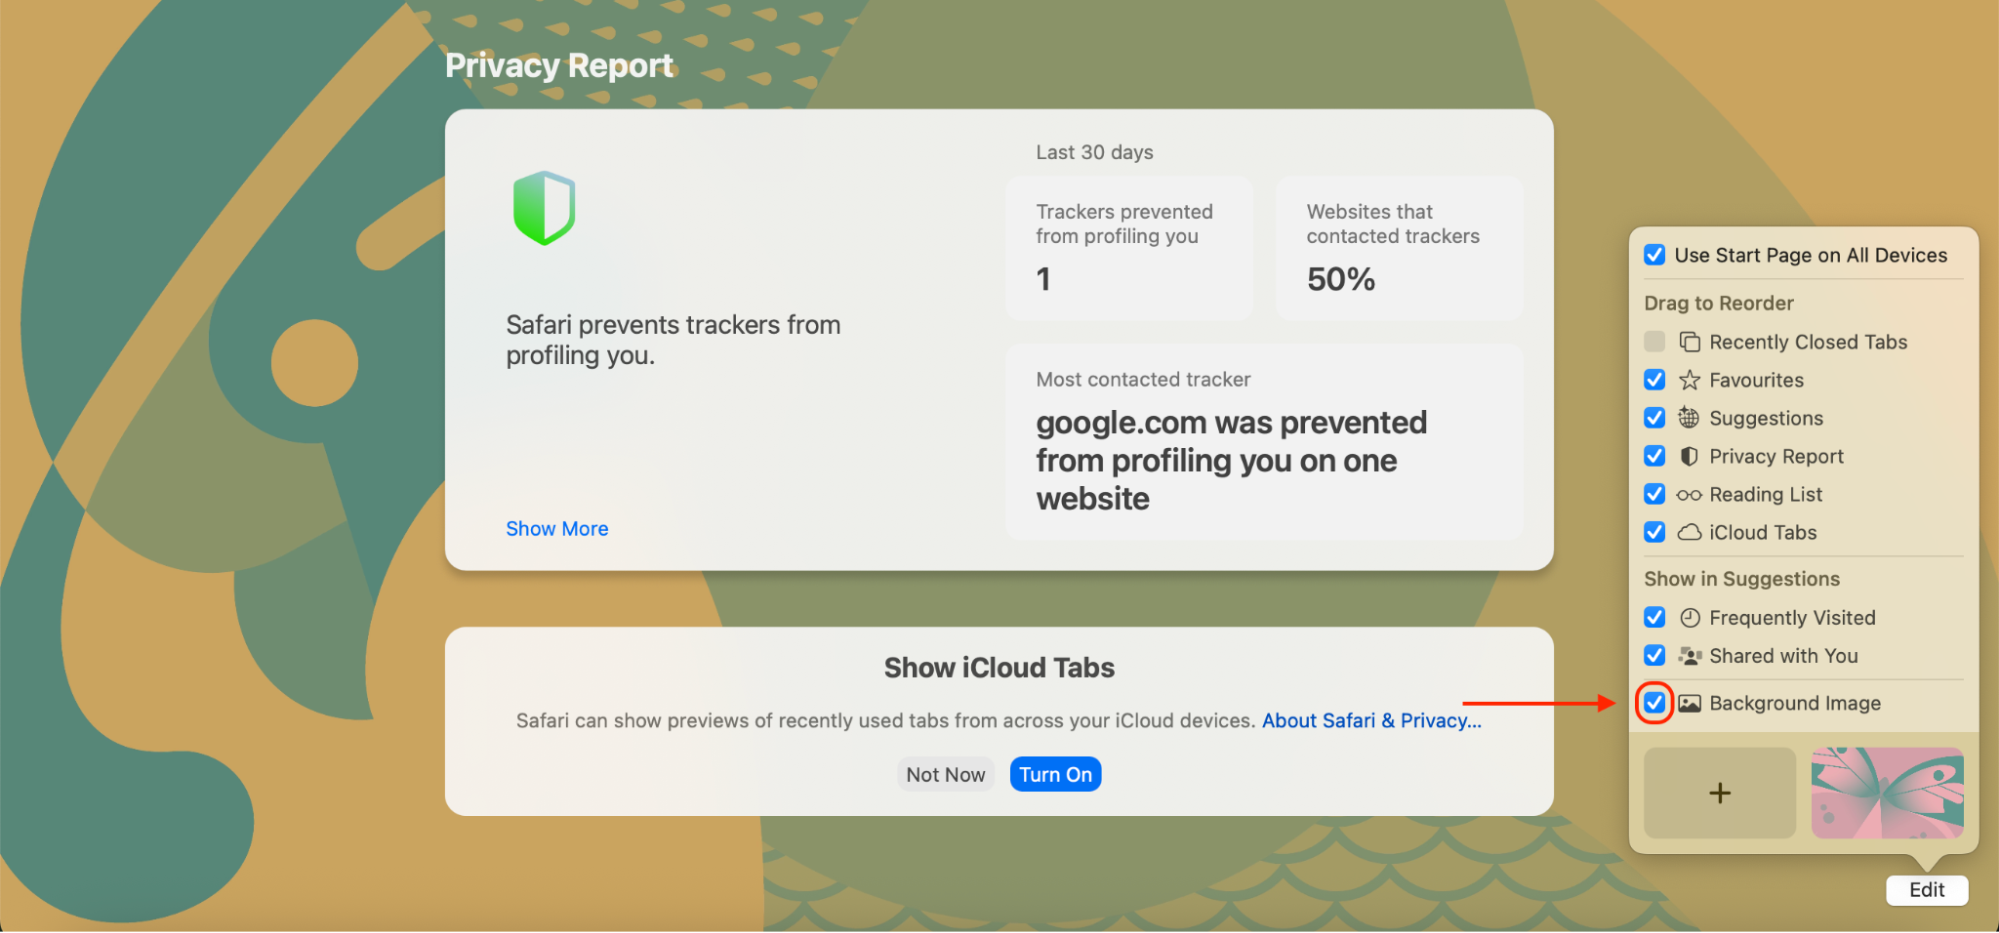The image size is (1999, 933).
Task: Click the Suggestions globe icon
Action: click(x=1689, y=418)
